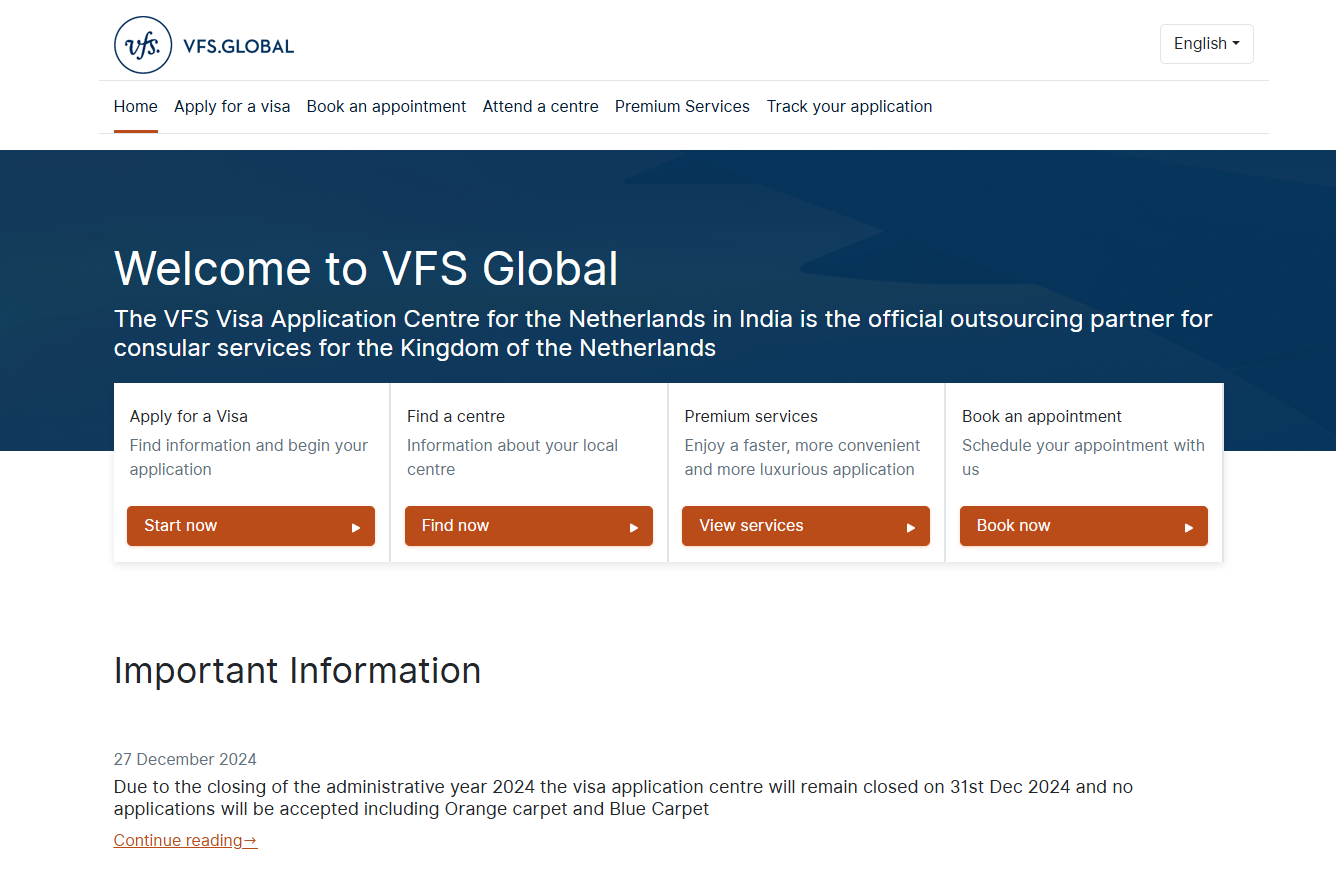
Task: Select the Home navigation tab
Action: (x=135, y=106)
